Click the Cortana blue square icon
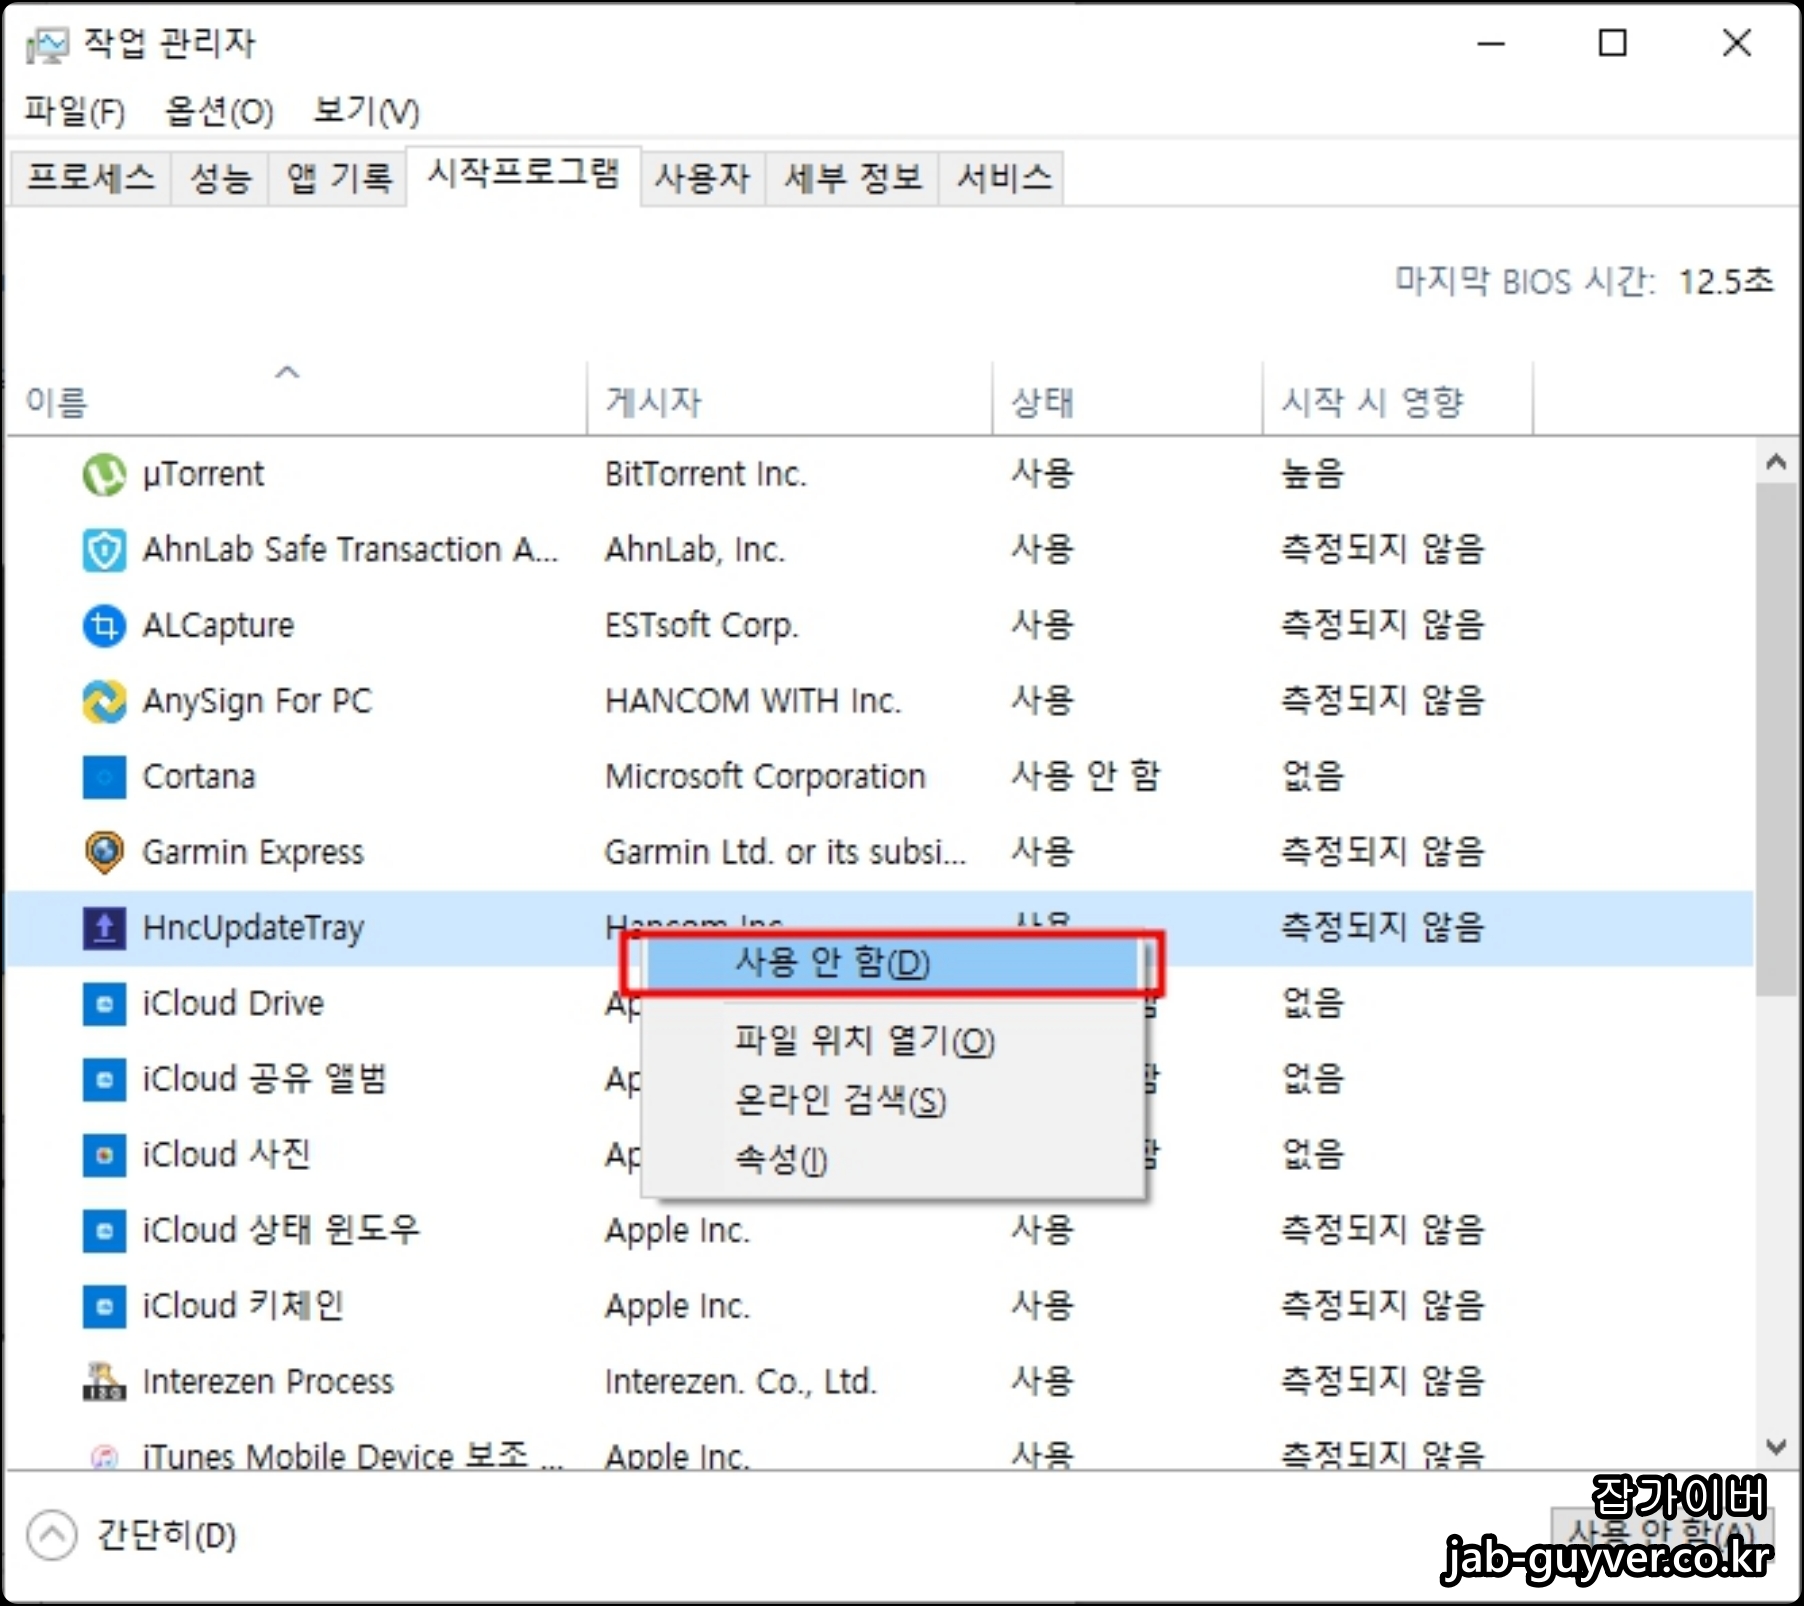This screenshot has width=1804, height=1606. coord(104,777)
